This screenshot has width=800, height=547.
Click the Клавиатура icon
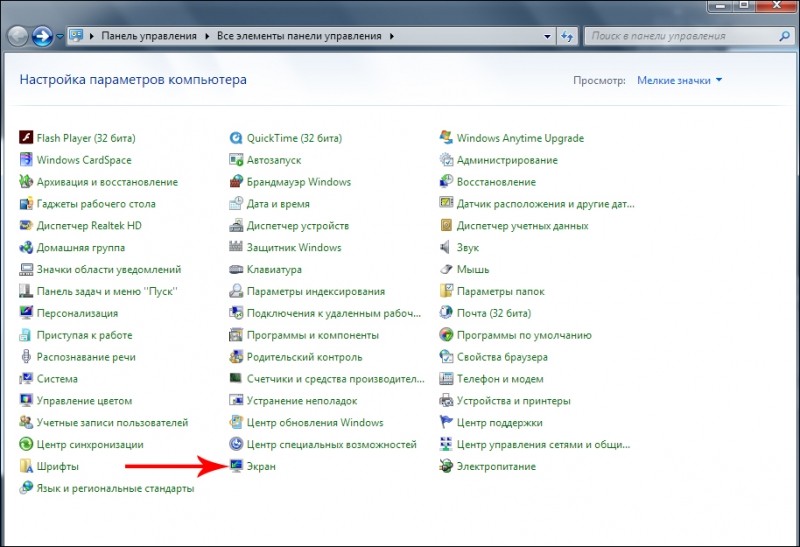click(236, 269)
